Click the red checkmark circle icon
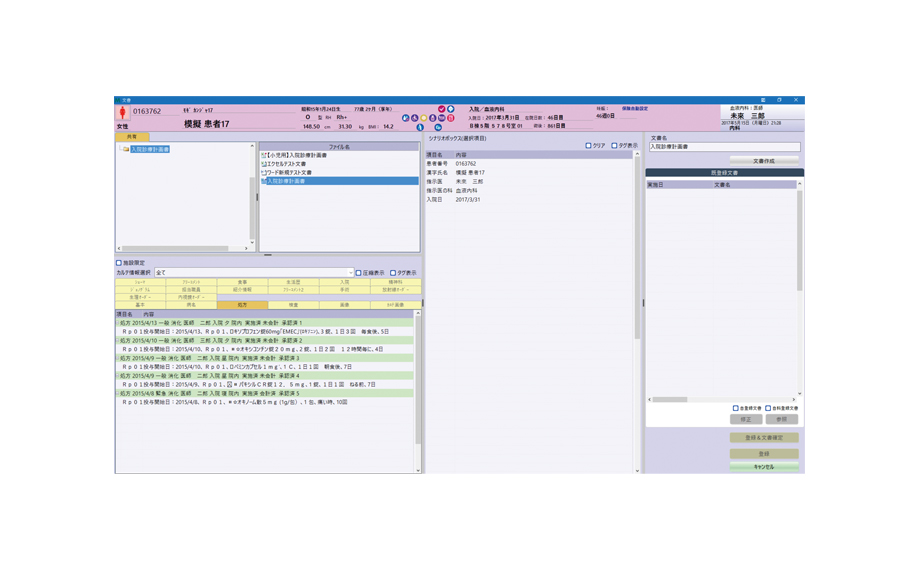This screenshot has height=570, width=920. (441, 109)
